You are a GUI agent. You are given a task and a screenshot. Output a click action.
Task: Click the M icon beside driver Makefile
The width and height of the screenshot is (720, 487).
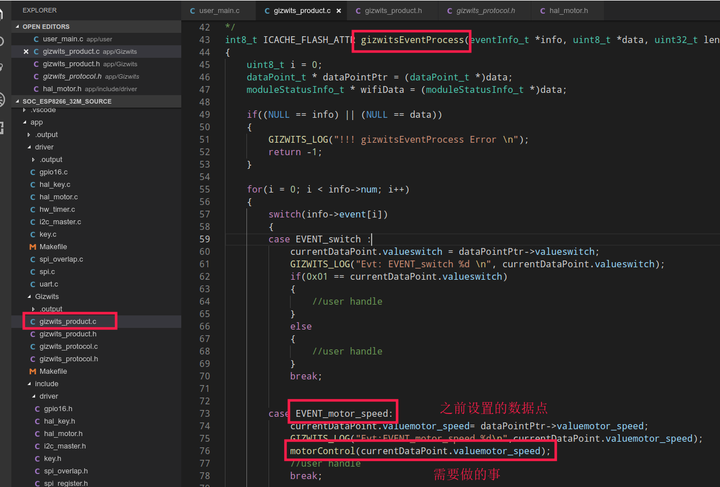coord(33,246)
